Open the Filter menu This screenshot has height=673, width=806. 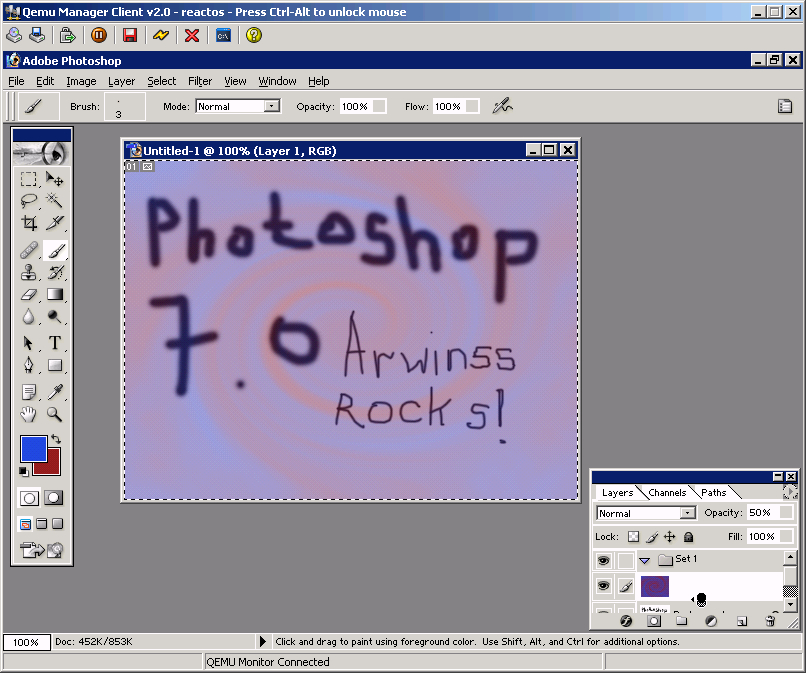(x=200, y=81)
